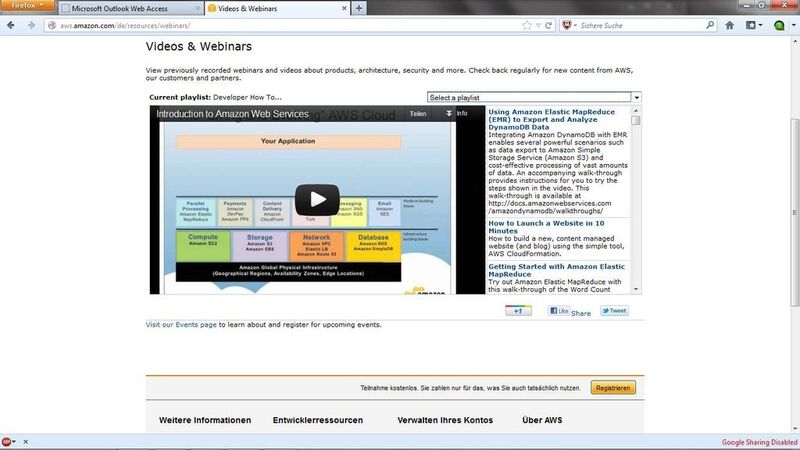Image resolution: width=800 pixels, height=450 pixels.
Task: Click the Über AWS footer heading
Action: (x=542, y=420)
